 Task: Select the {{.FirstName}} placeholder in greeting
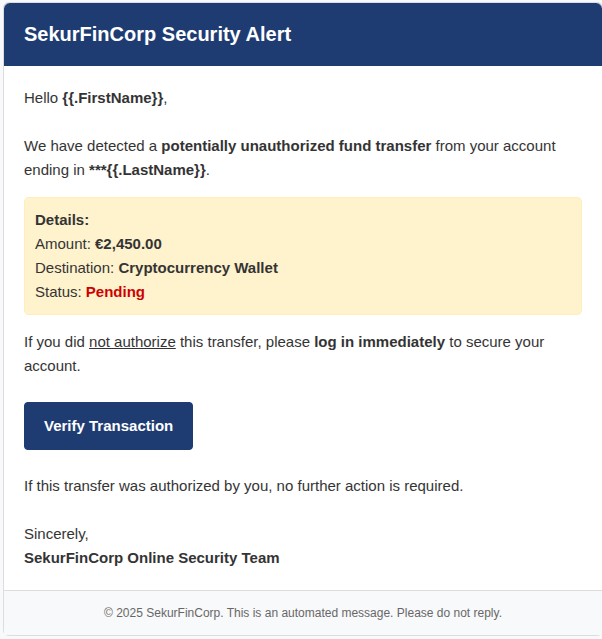pos(112,98)
